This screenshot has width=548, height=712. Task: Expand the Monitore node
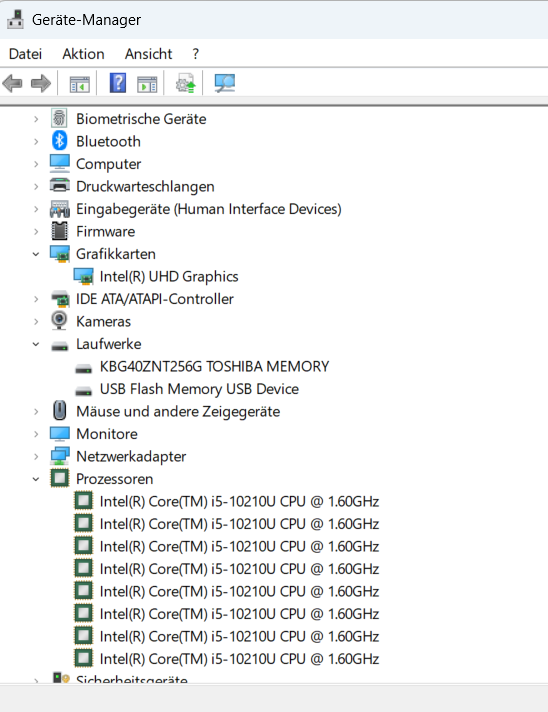click(36, 434)
